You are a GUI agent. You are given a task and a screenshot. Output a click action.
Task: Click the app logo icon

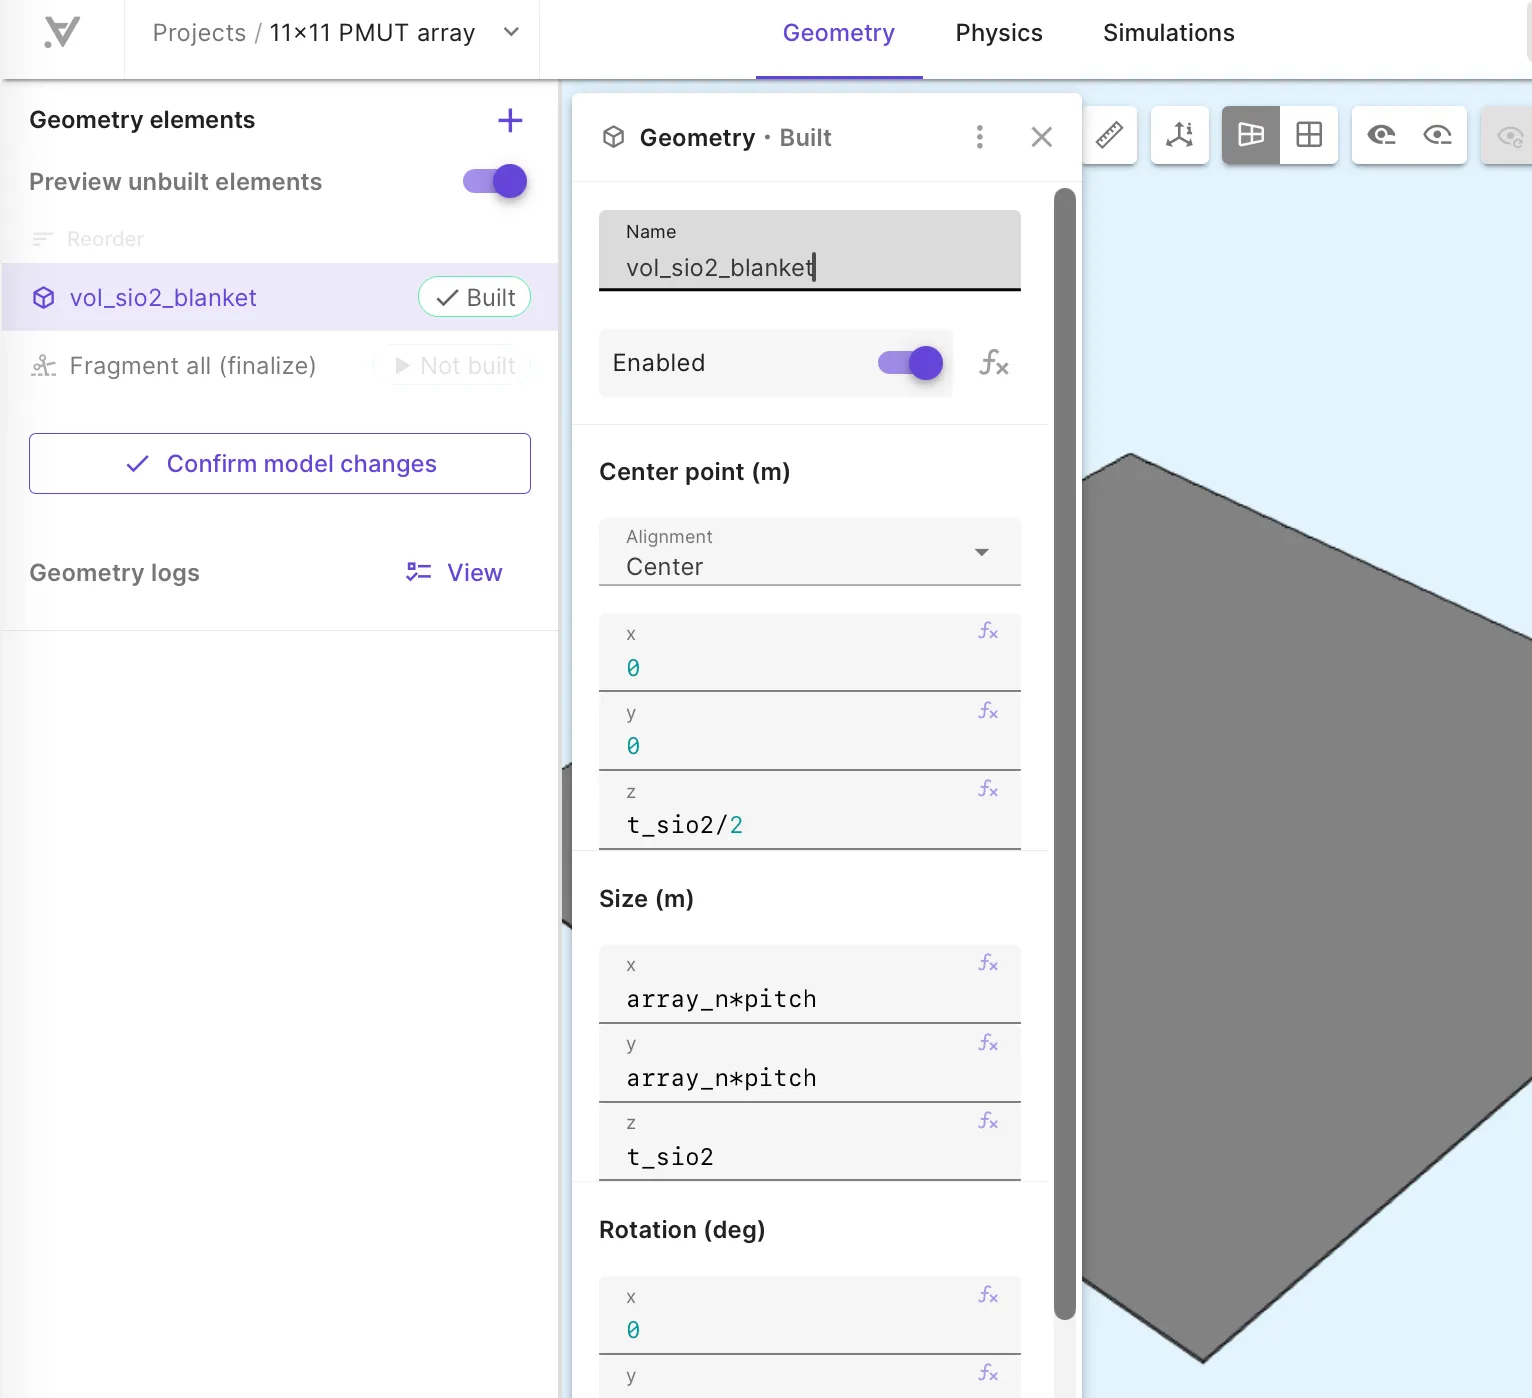pos(62,32)
